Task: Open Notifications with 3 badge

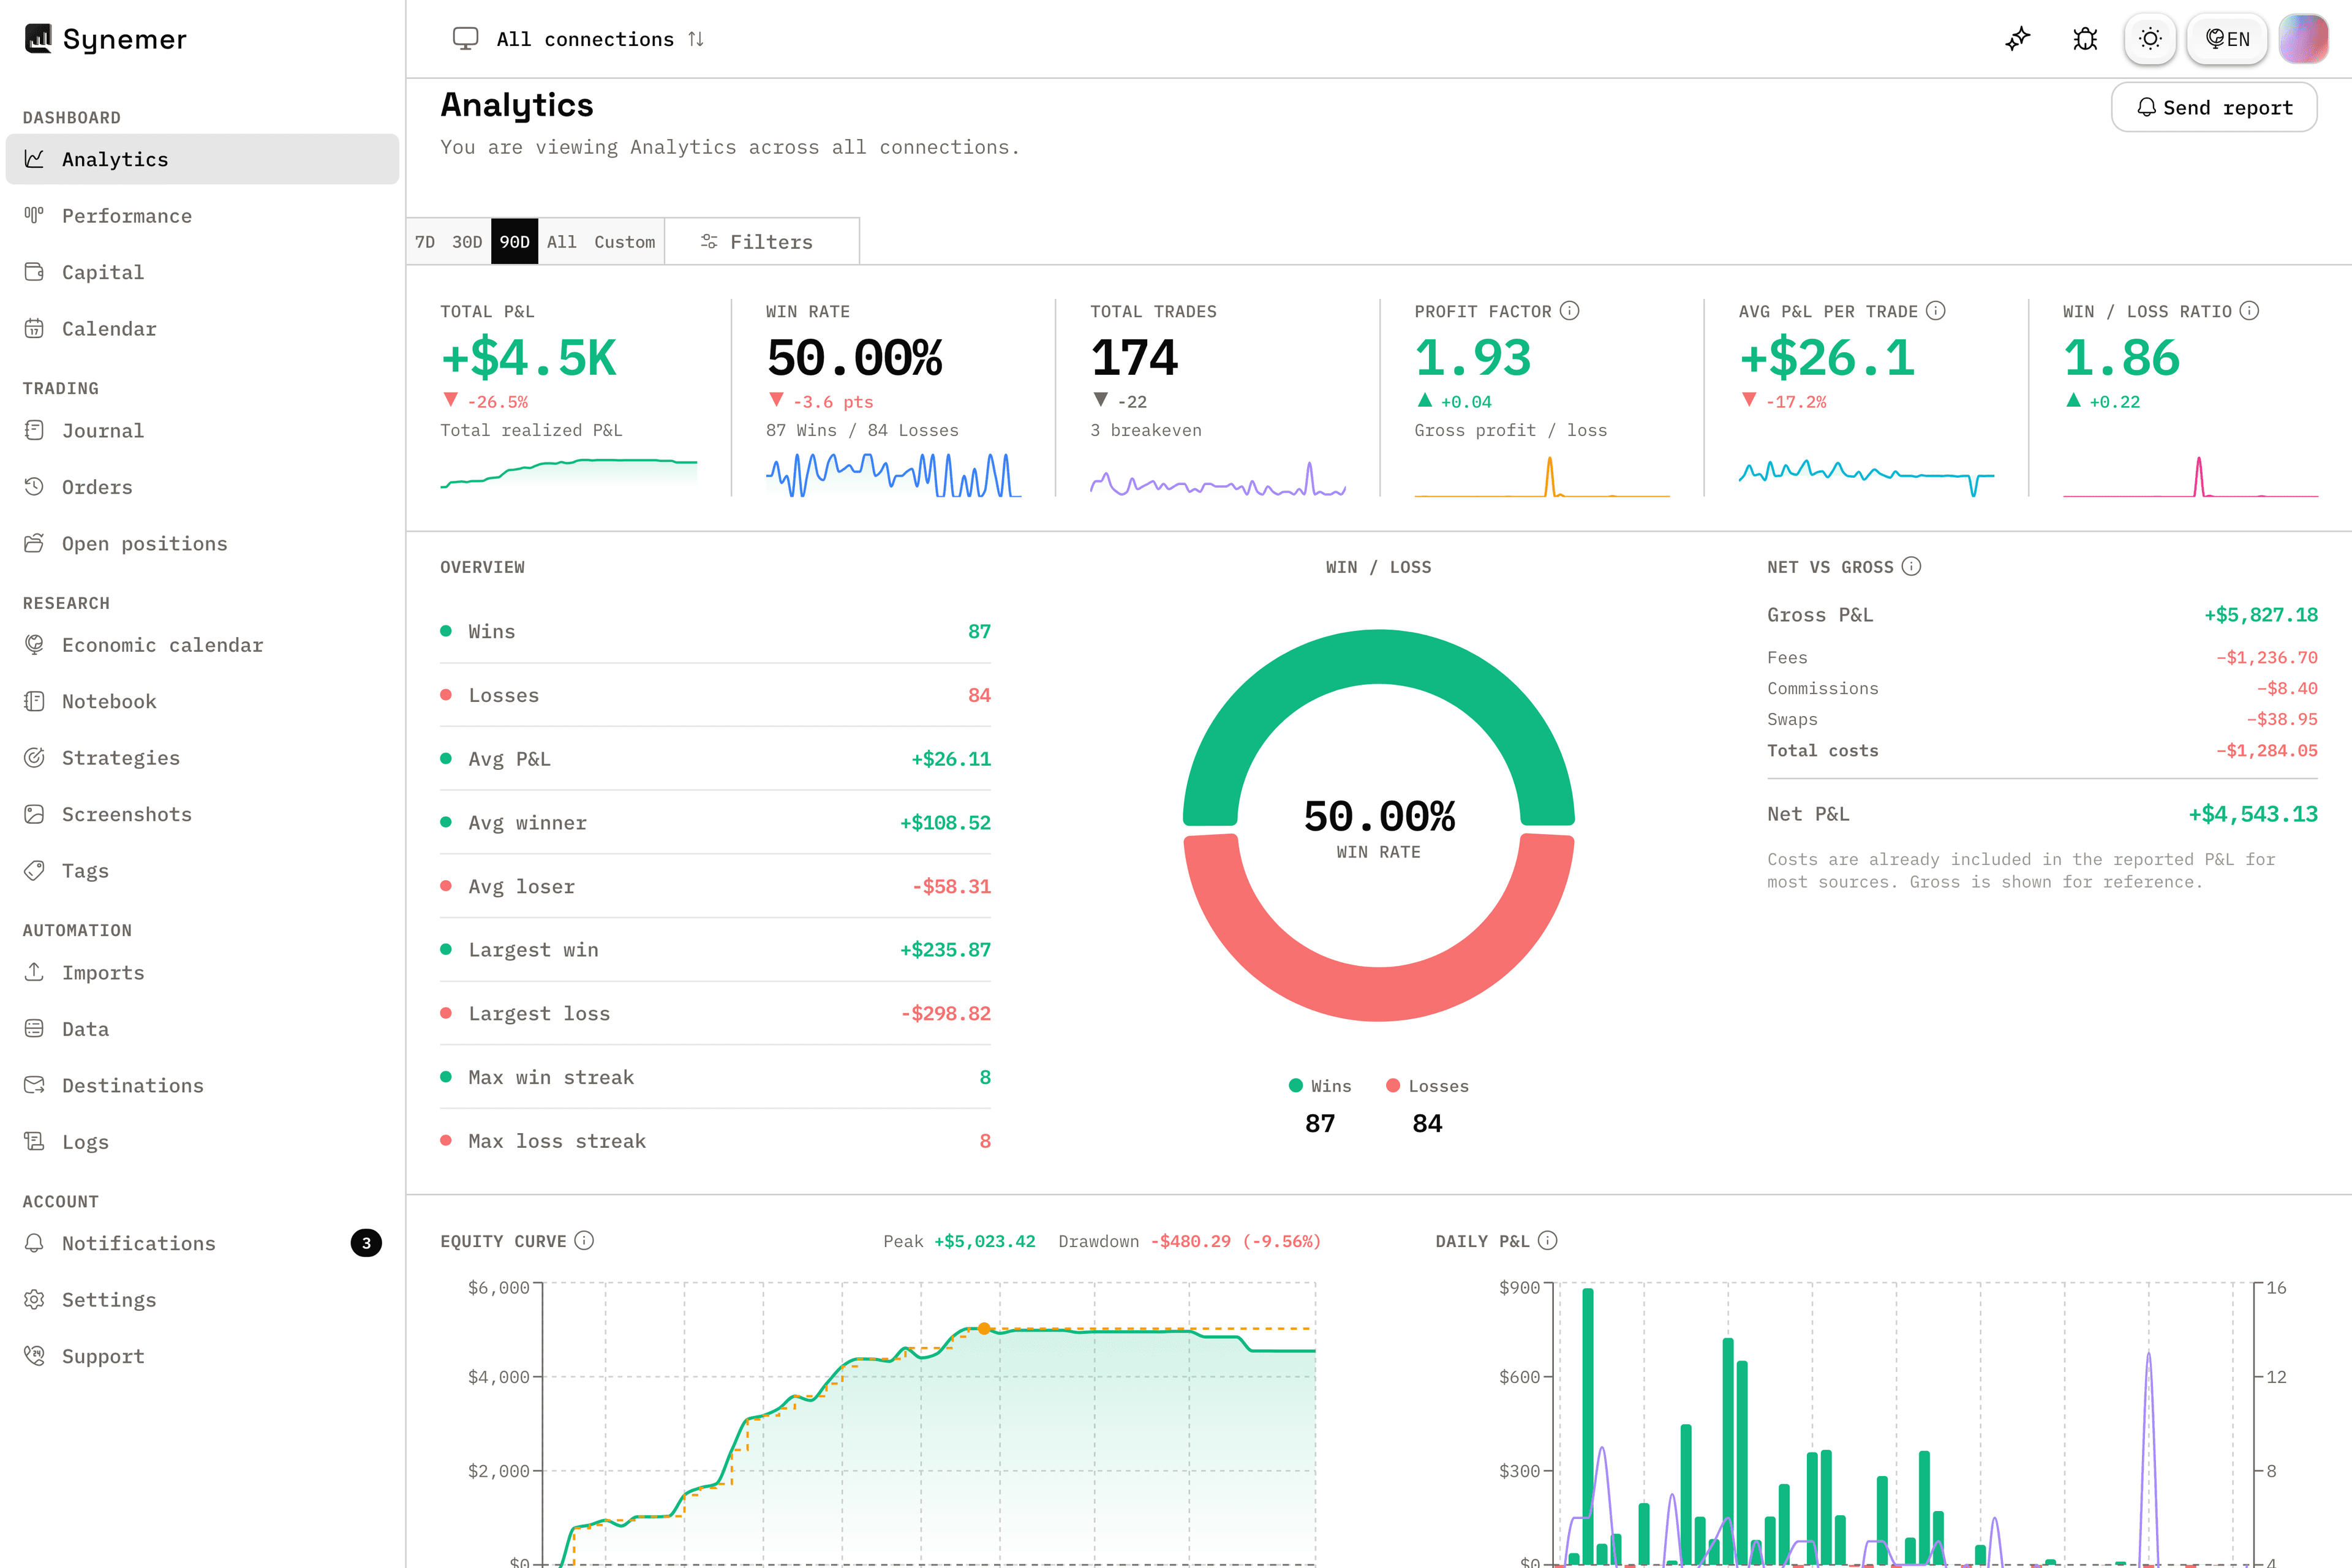Action: point(202,1243)
